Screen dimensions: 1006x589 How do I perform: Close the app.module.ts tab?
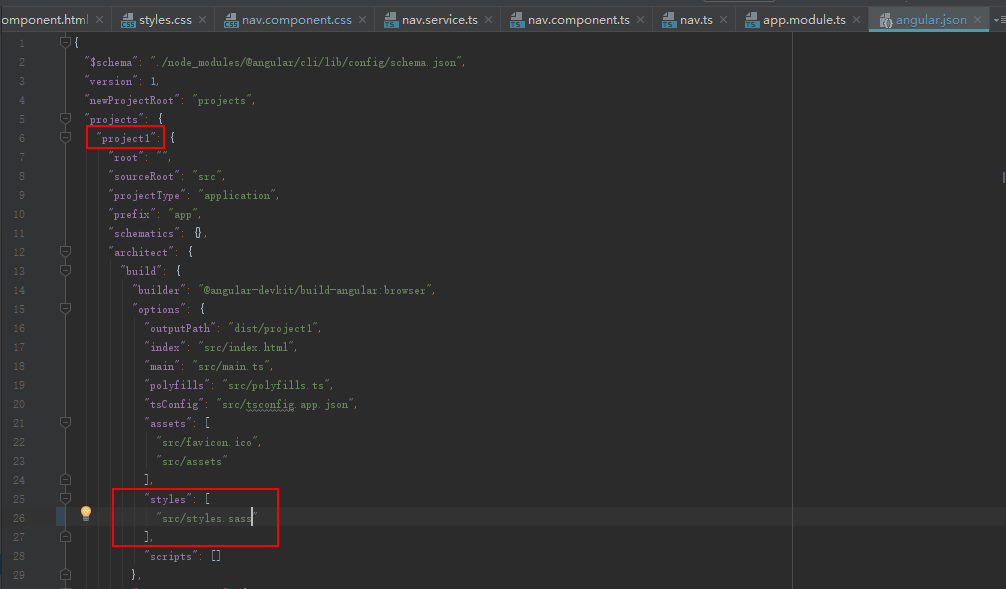pos(856,20)
